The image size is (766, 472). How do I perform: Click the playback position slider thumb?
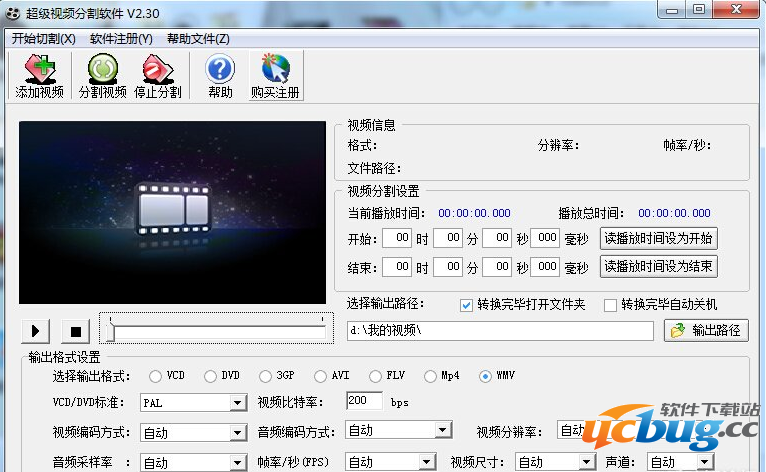click(111, 332)
